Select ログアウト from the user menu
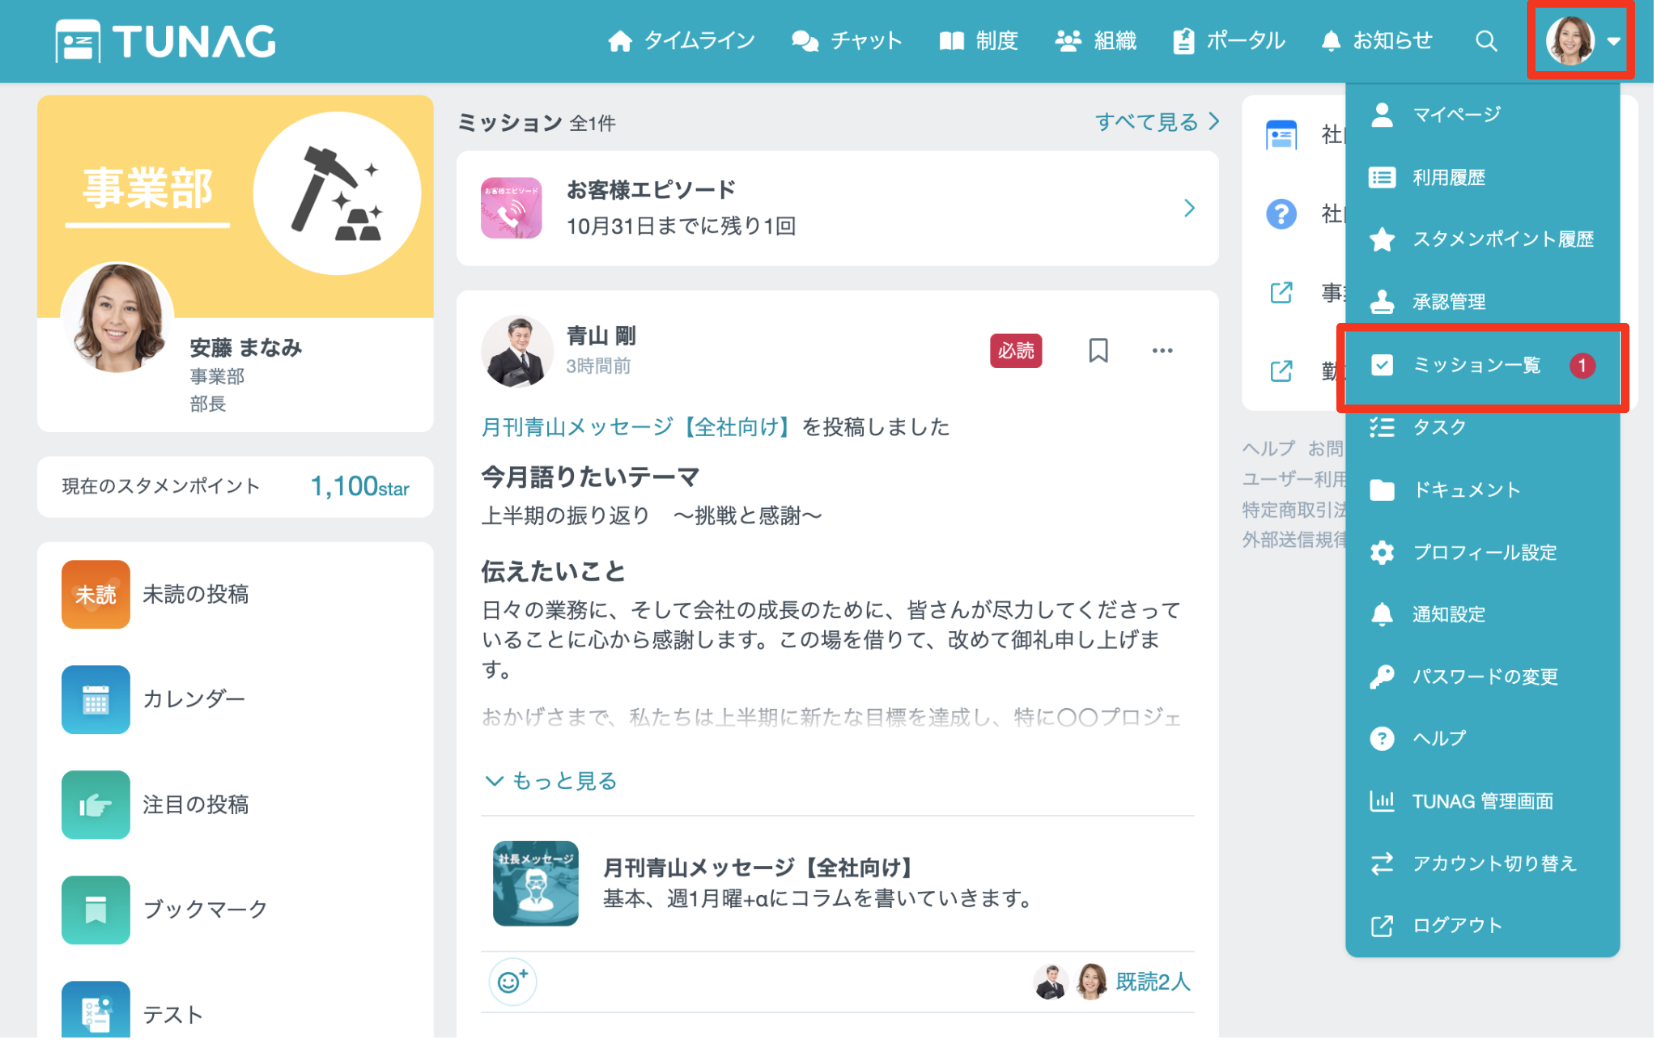Screen dimensions: 1654x1044 1456,926
